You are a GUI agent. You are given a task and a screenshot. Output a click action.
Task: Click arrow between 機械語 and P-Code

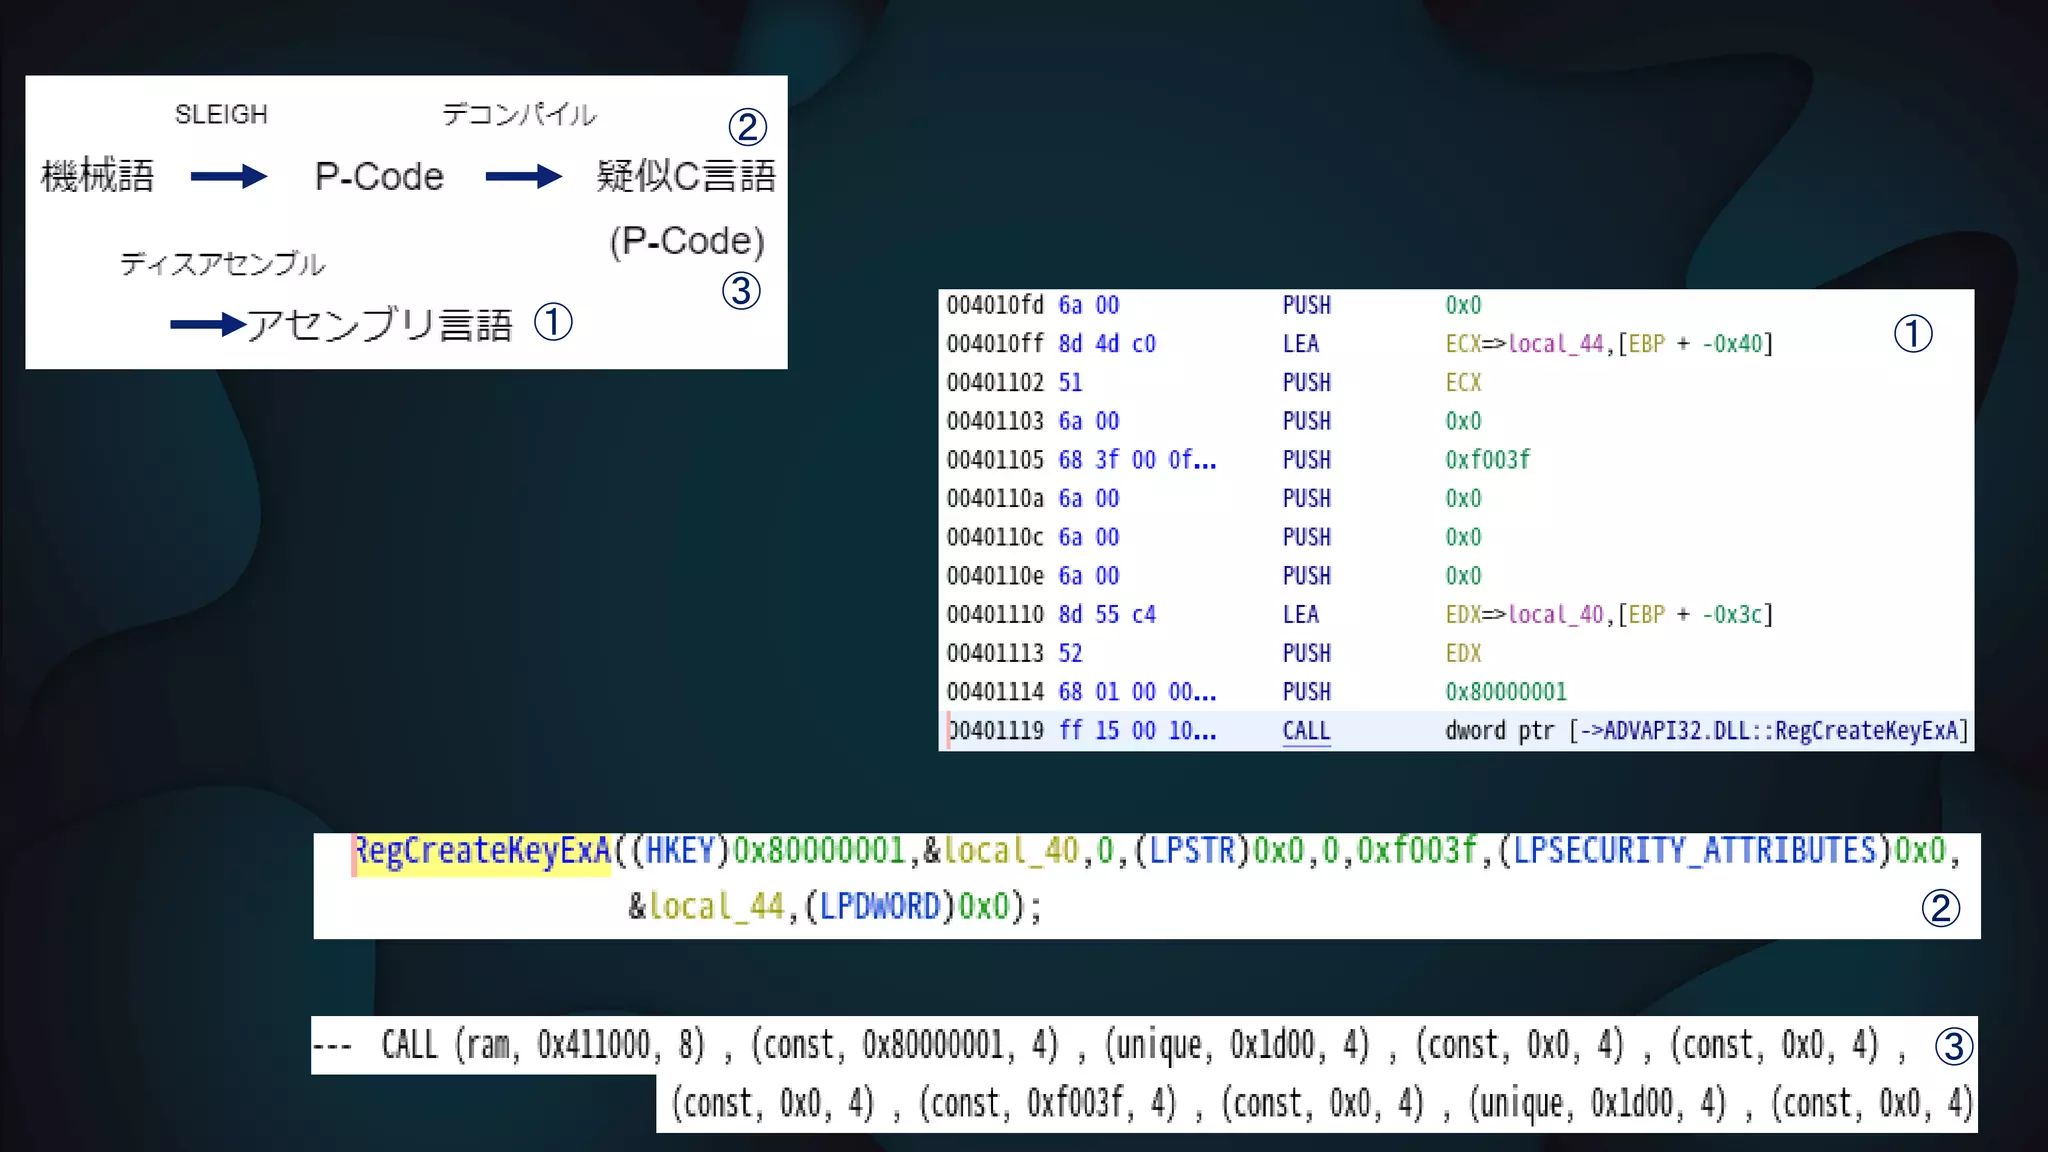228,177
